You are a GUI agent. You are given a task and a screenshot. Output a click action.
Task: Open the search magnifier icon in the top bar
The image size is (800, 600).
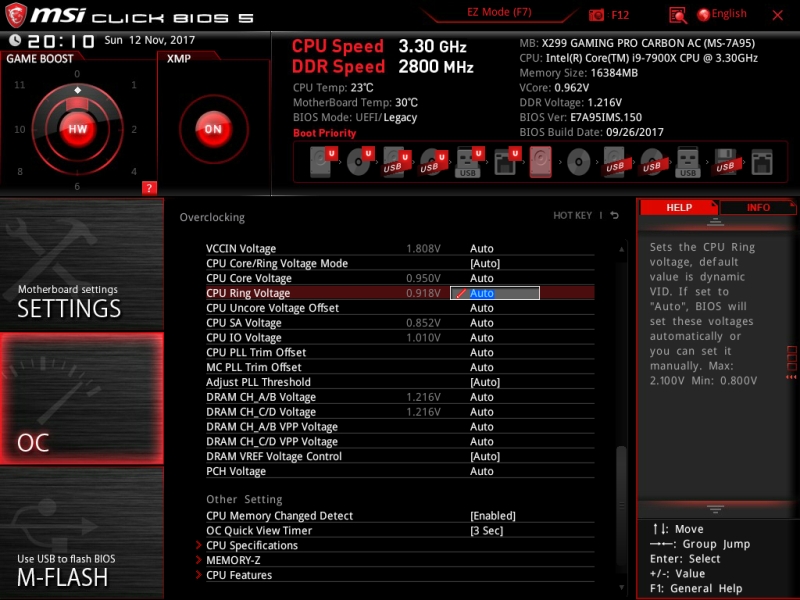click(678, 15)
